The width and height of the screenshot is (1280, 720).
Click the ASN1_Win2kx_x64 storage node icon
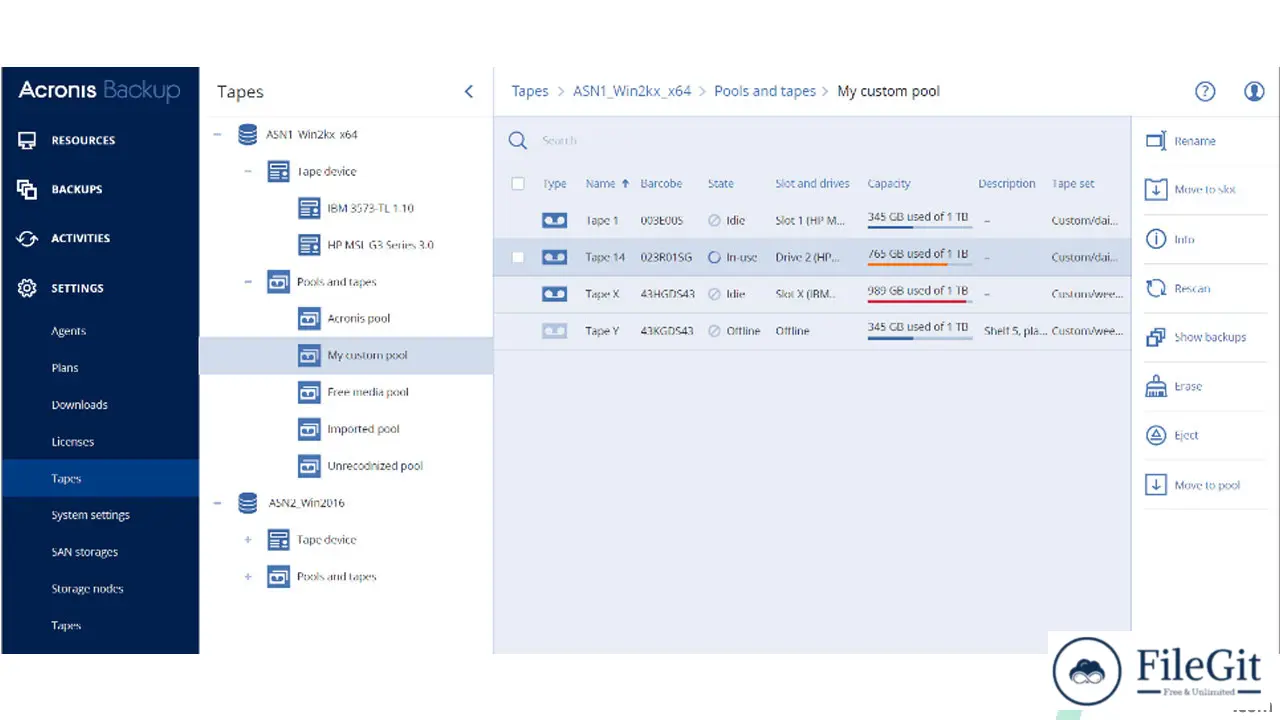[247, 134]
